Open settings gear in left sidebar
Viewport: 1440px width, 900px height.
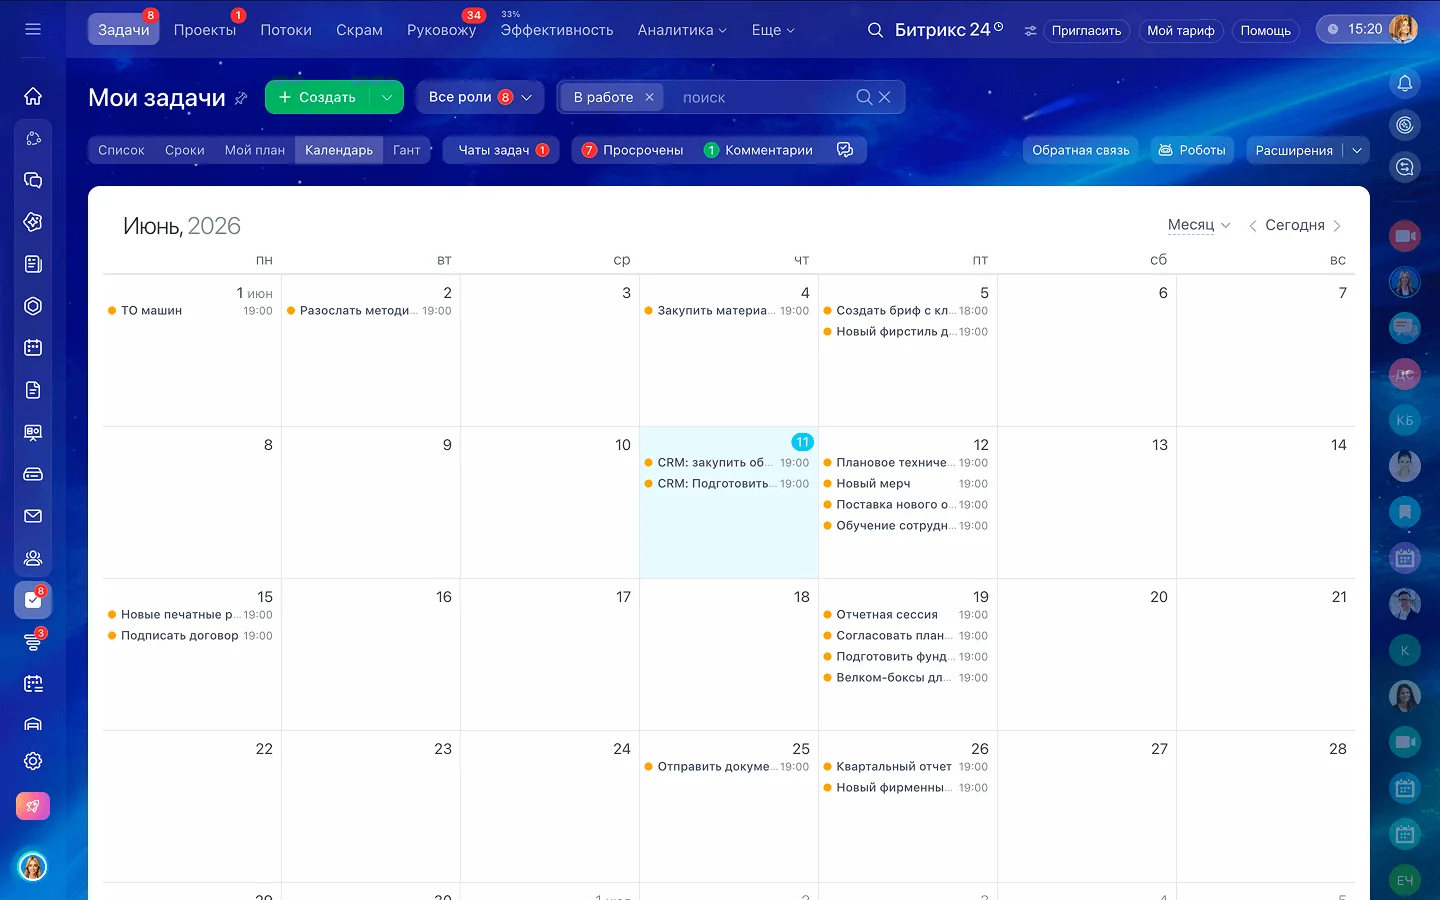tap(33, 761)
